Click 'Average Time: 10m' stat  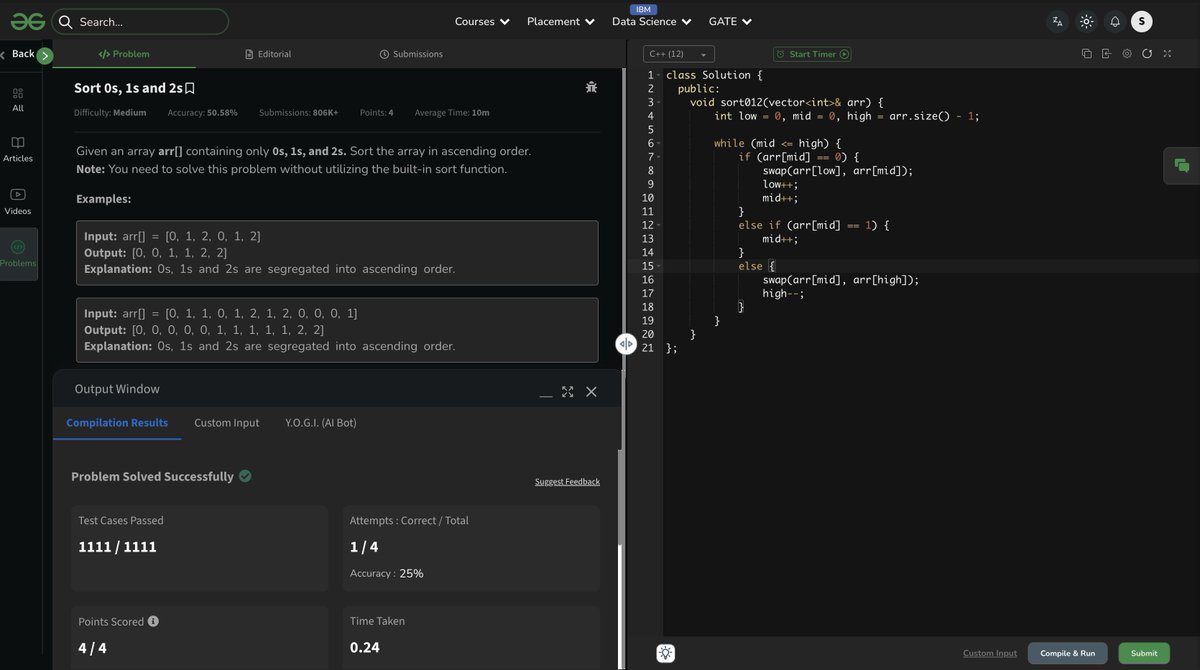click(452, 113)
